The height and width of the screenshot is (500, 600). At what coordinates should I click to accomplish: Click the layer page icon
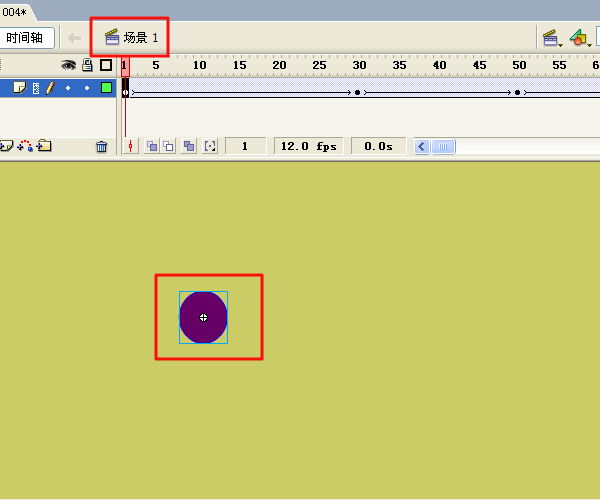(x=20, y=88)
